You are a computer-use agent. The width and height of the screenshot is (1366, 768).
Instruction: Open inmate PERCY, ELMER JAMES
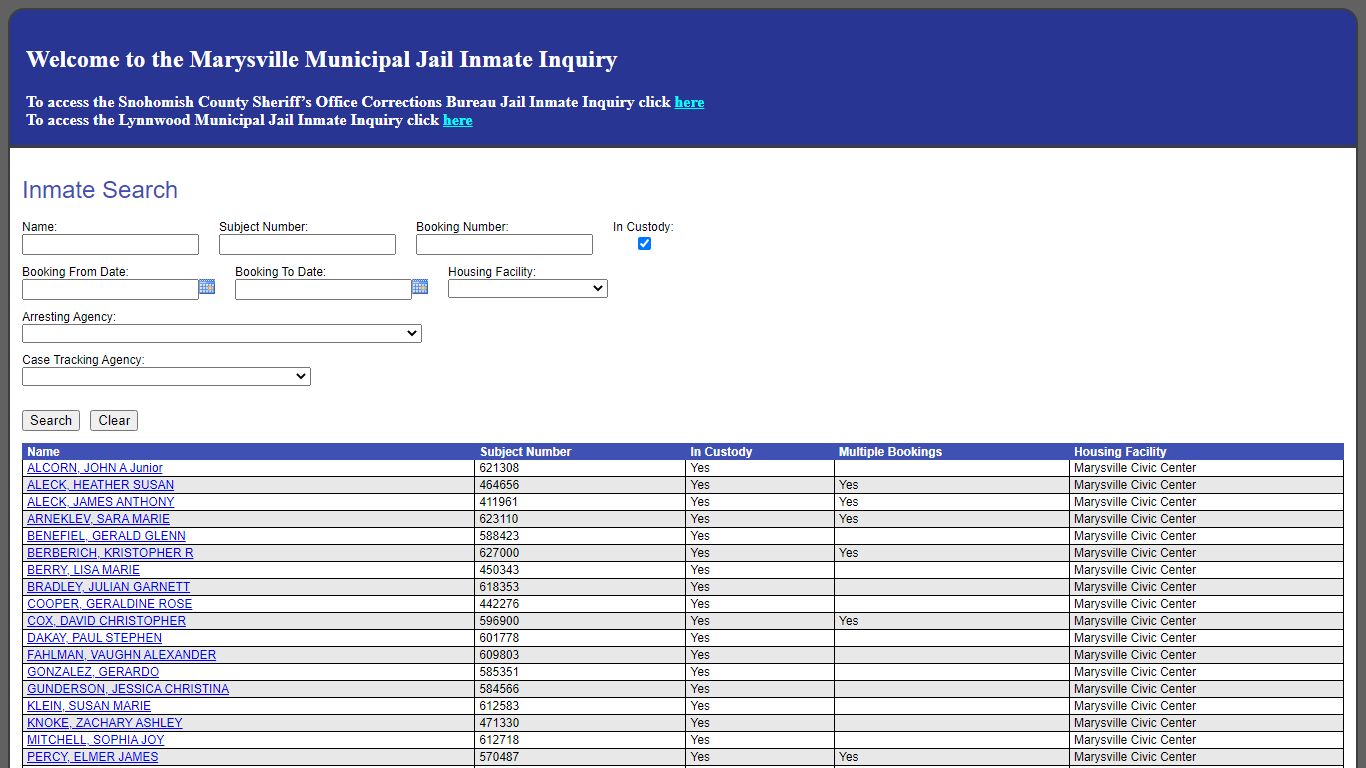[x=92, y=757]
